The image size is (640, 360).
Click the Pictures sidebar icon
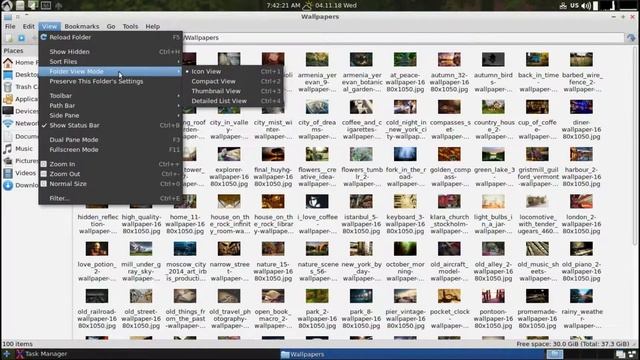[8, 161]
